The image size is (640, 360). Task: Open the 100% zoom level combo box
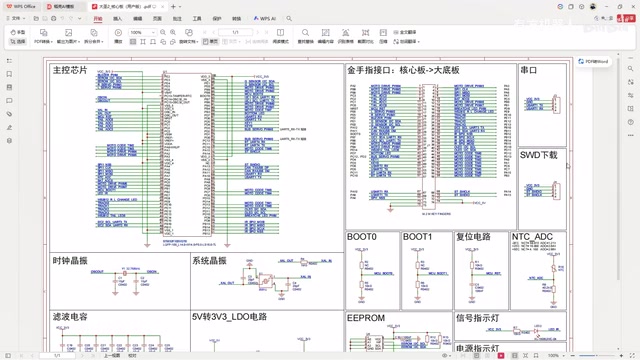[142, 32]
